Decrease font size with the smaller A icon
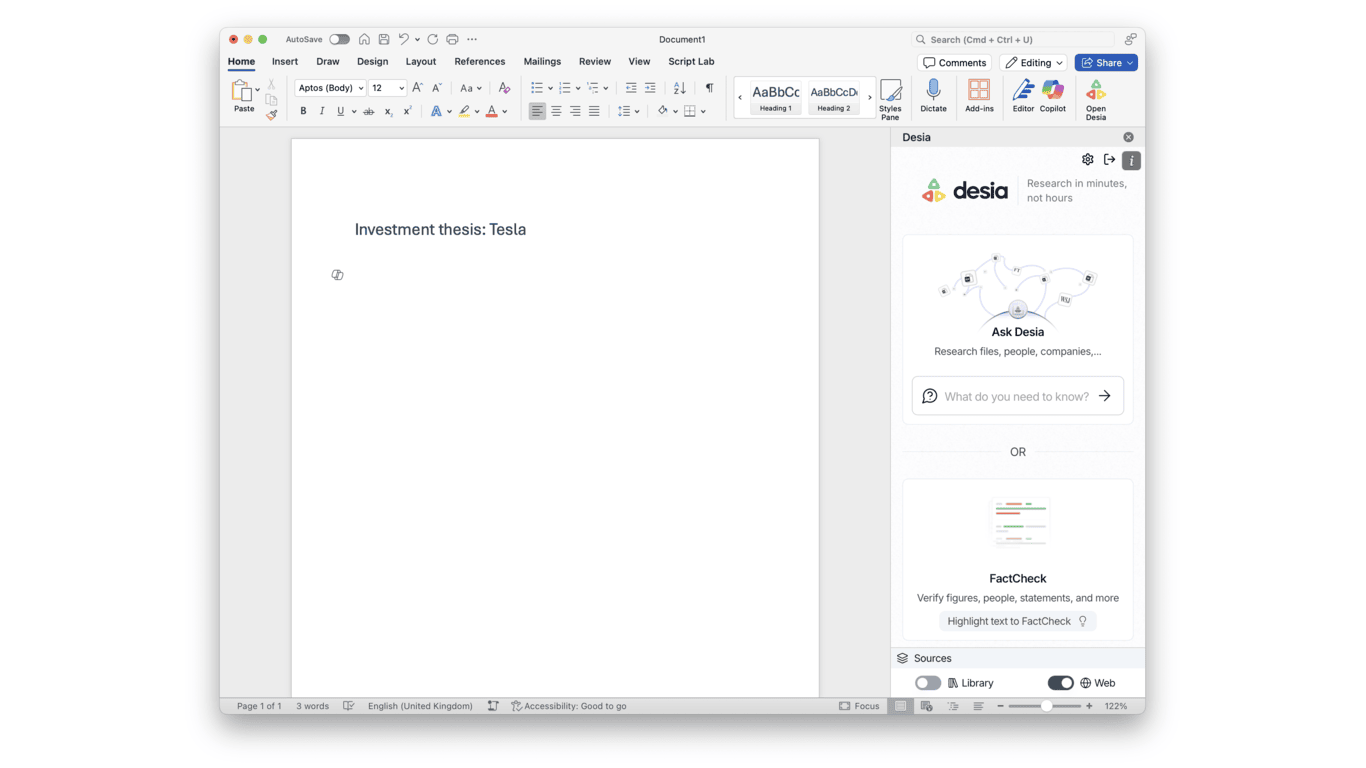Screen dimensions: 1366x768 point(437,88)
